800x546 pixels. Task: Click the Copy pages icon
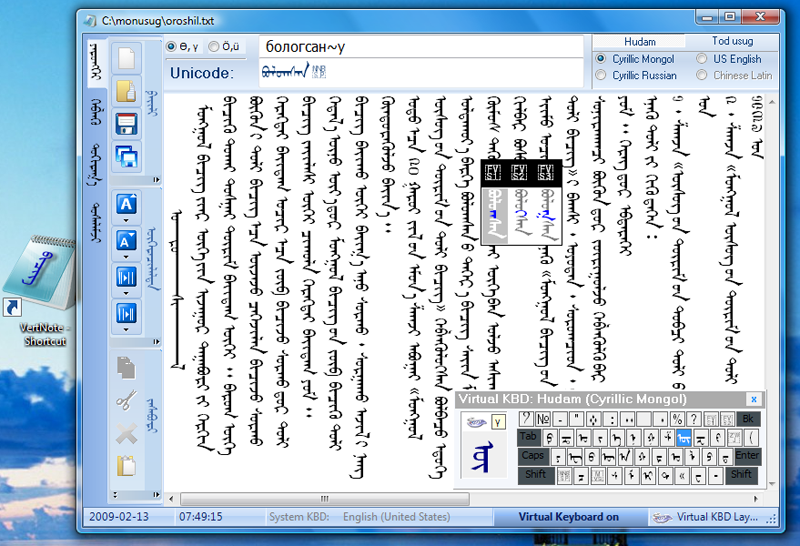(x=126, y=367)
